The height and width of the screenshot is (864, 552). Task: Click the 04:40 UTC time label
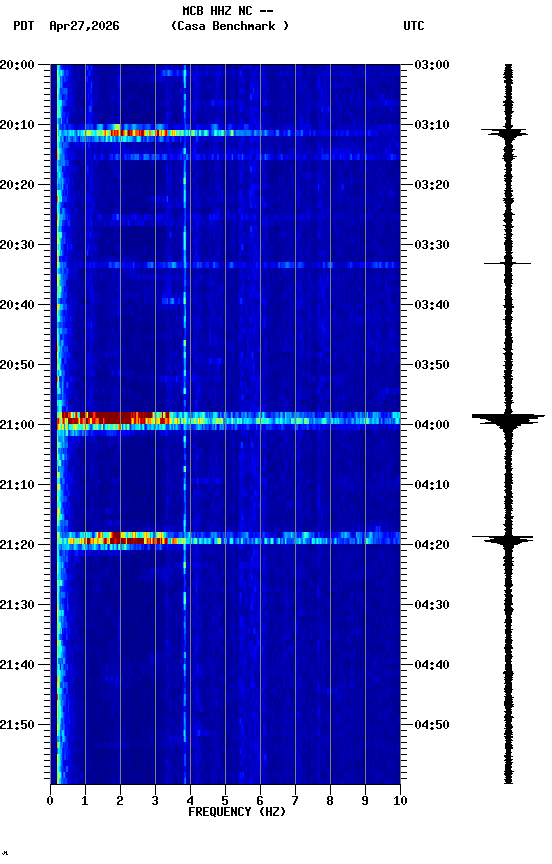pyautogui.click(x=432, y=665)
